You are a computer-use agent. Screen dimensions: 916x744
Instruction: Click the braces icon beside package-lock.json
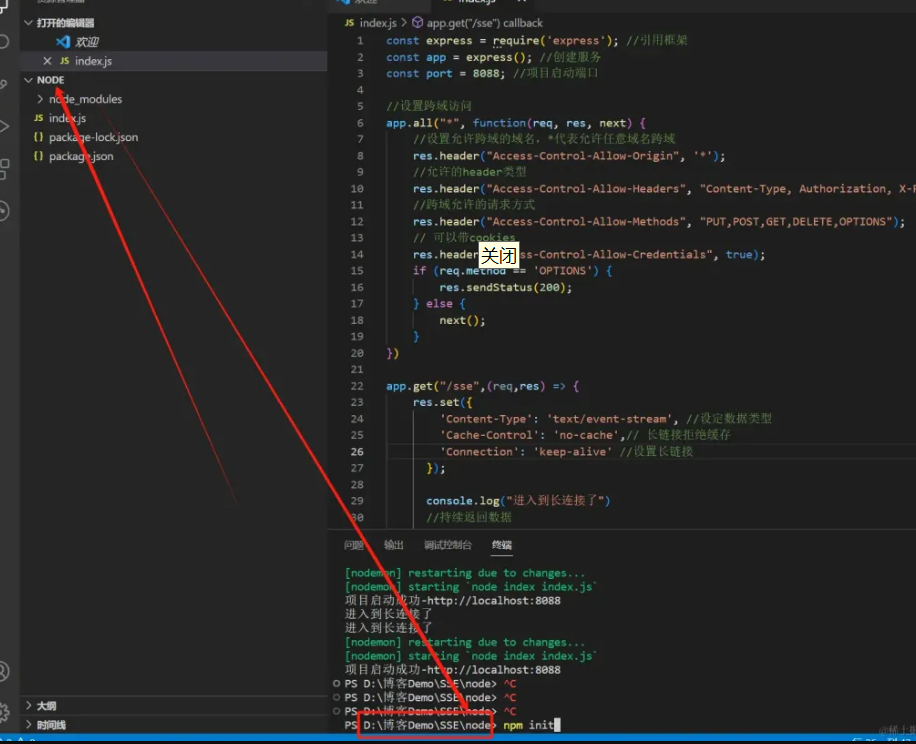(39, 137)
